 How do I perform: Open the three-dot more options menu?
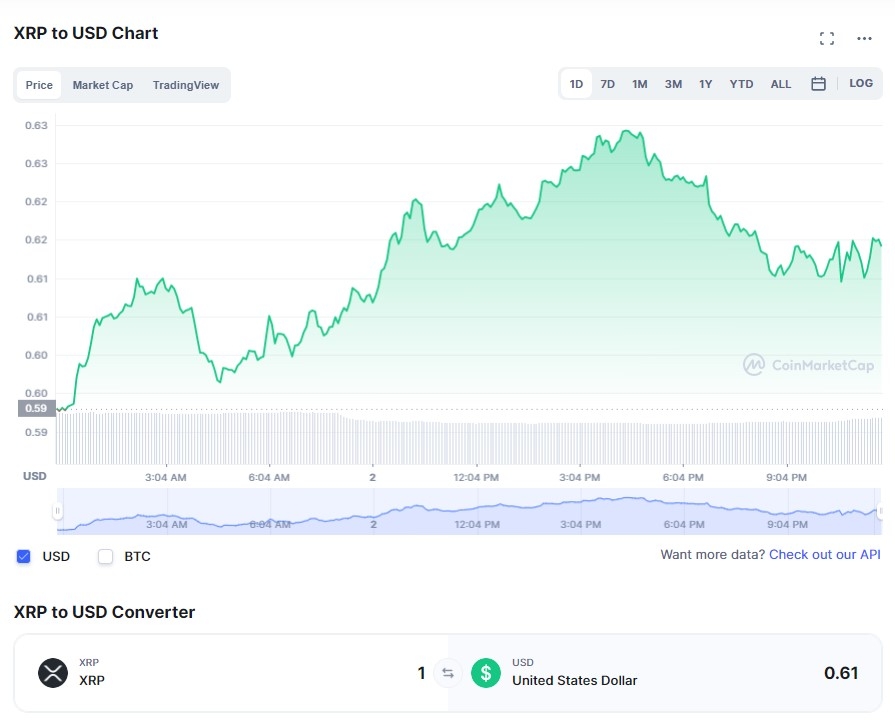tap(864, 39)
